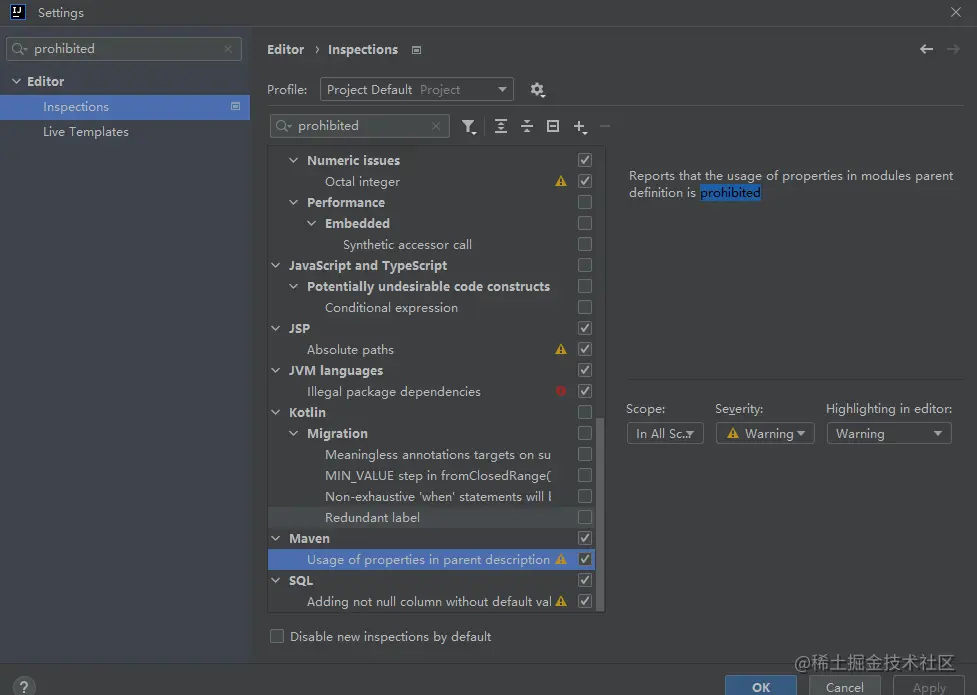Image resolution: width=977 pixels, height=695 pixels.
Task: Click the Collapse All tree icon
Action: click(527, 127)
